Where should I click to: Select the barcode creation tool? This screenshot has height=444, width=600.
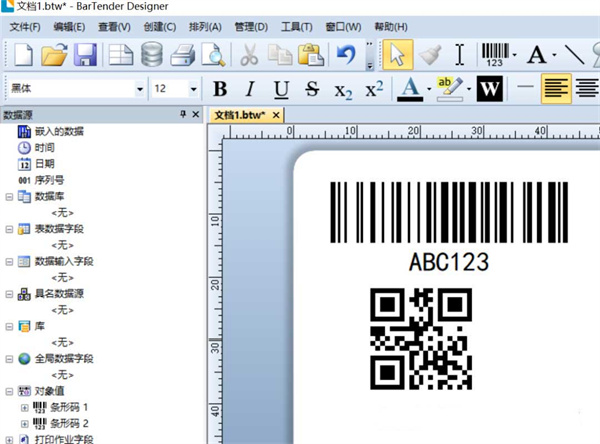point(494,55)
